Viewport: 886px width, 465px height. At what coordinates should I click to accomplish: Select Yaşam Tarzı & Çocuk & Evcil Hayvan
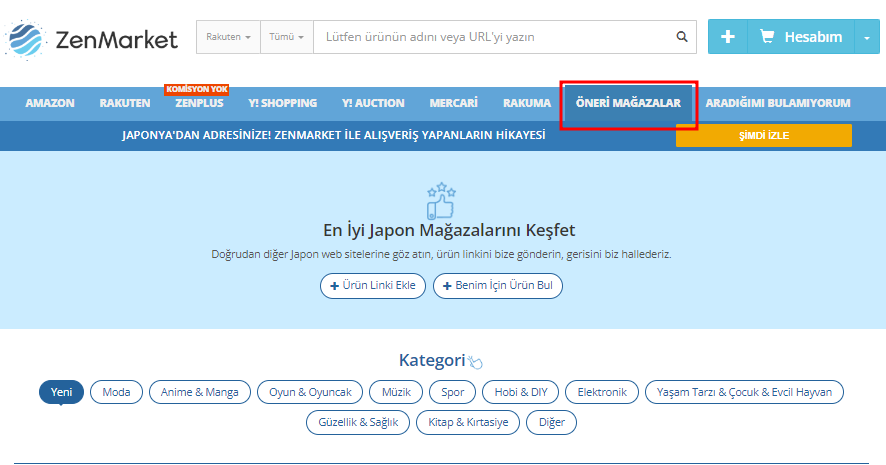tap(744, 392)
